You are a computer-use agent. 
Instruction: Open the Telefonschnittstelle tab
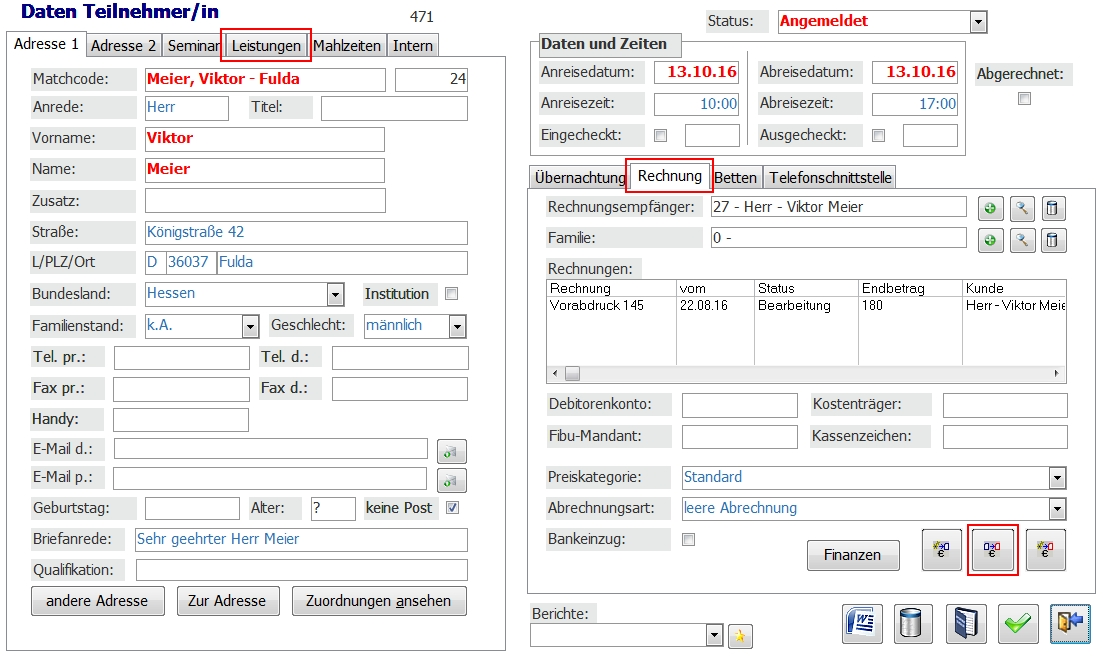coord(829,178)
